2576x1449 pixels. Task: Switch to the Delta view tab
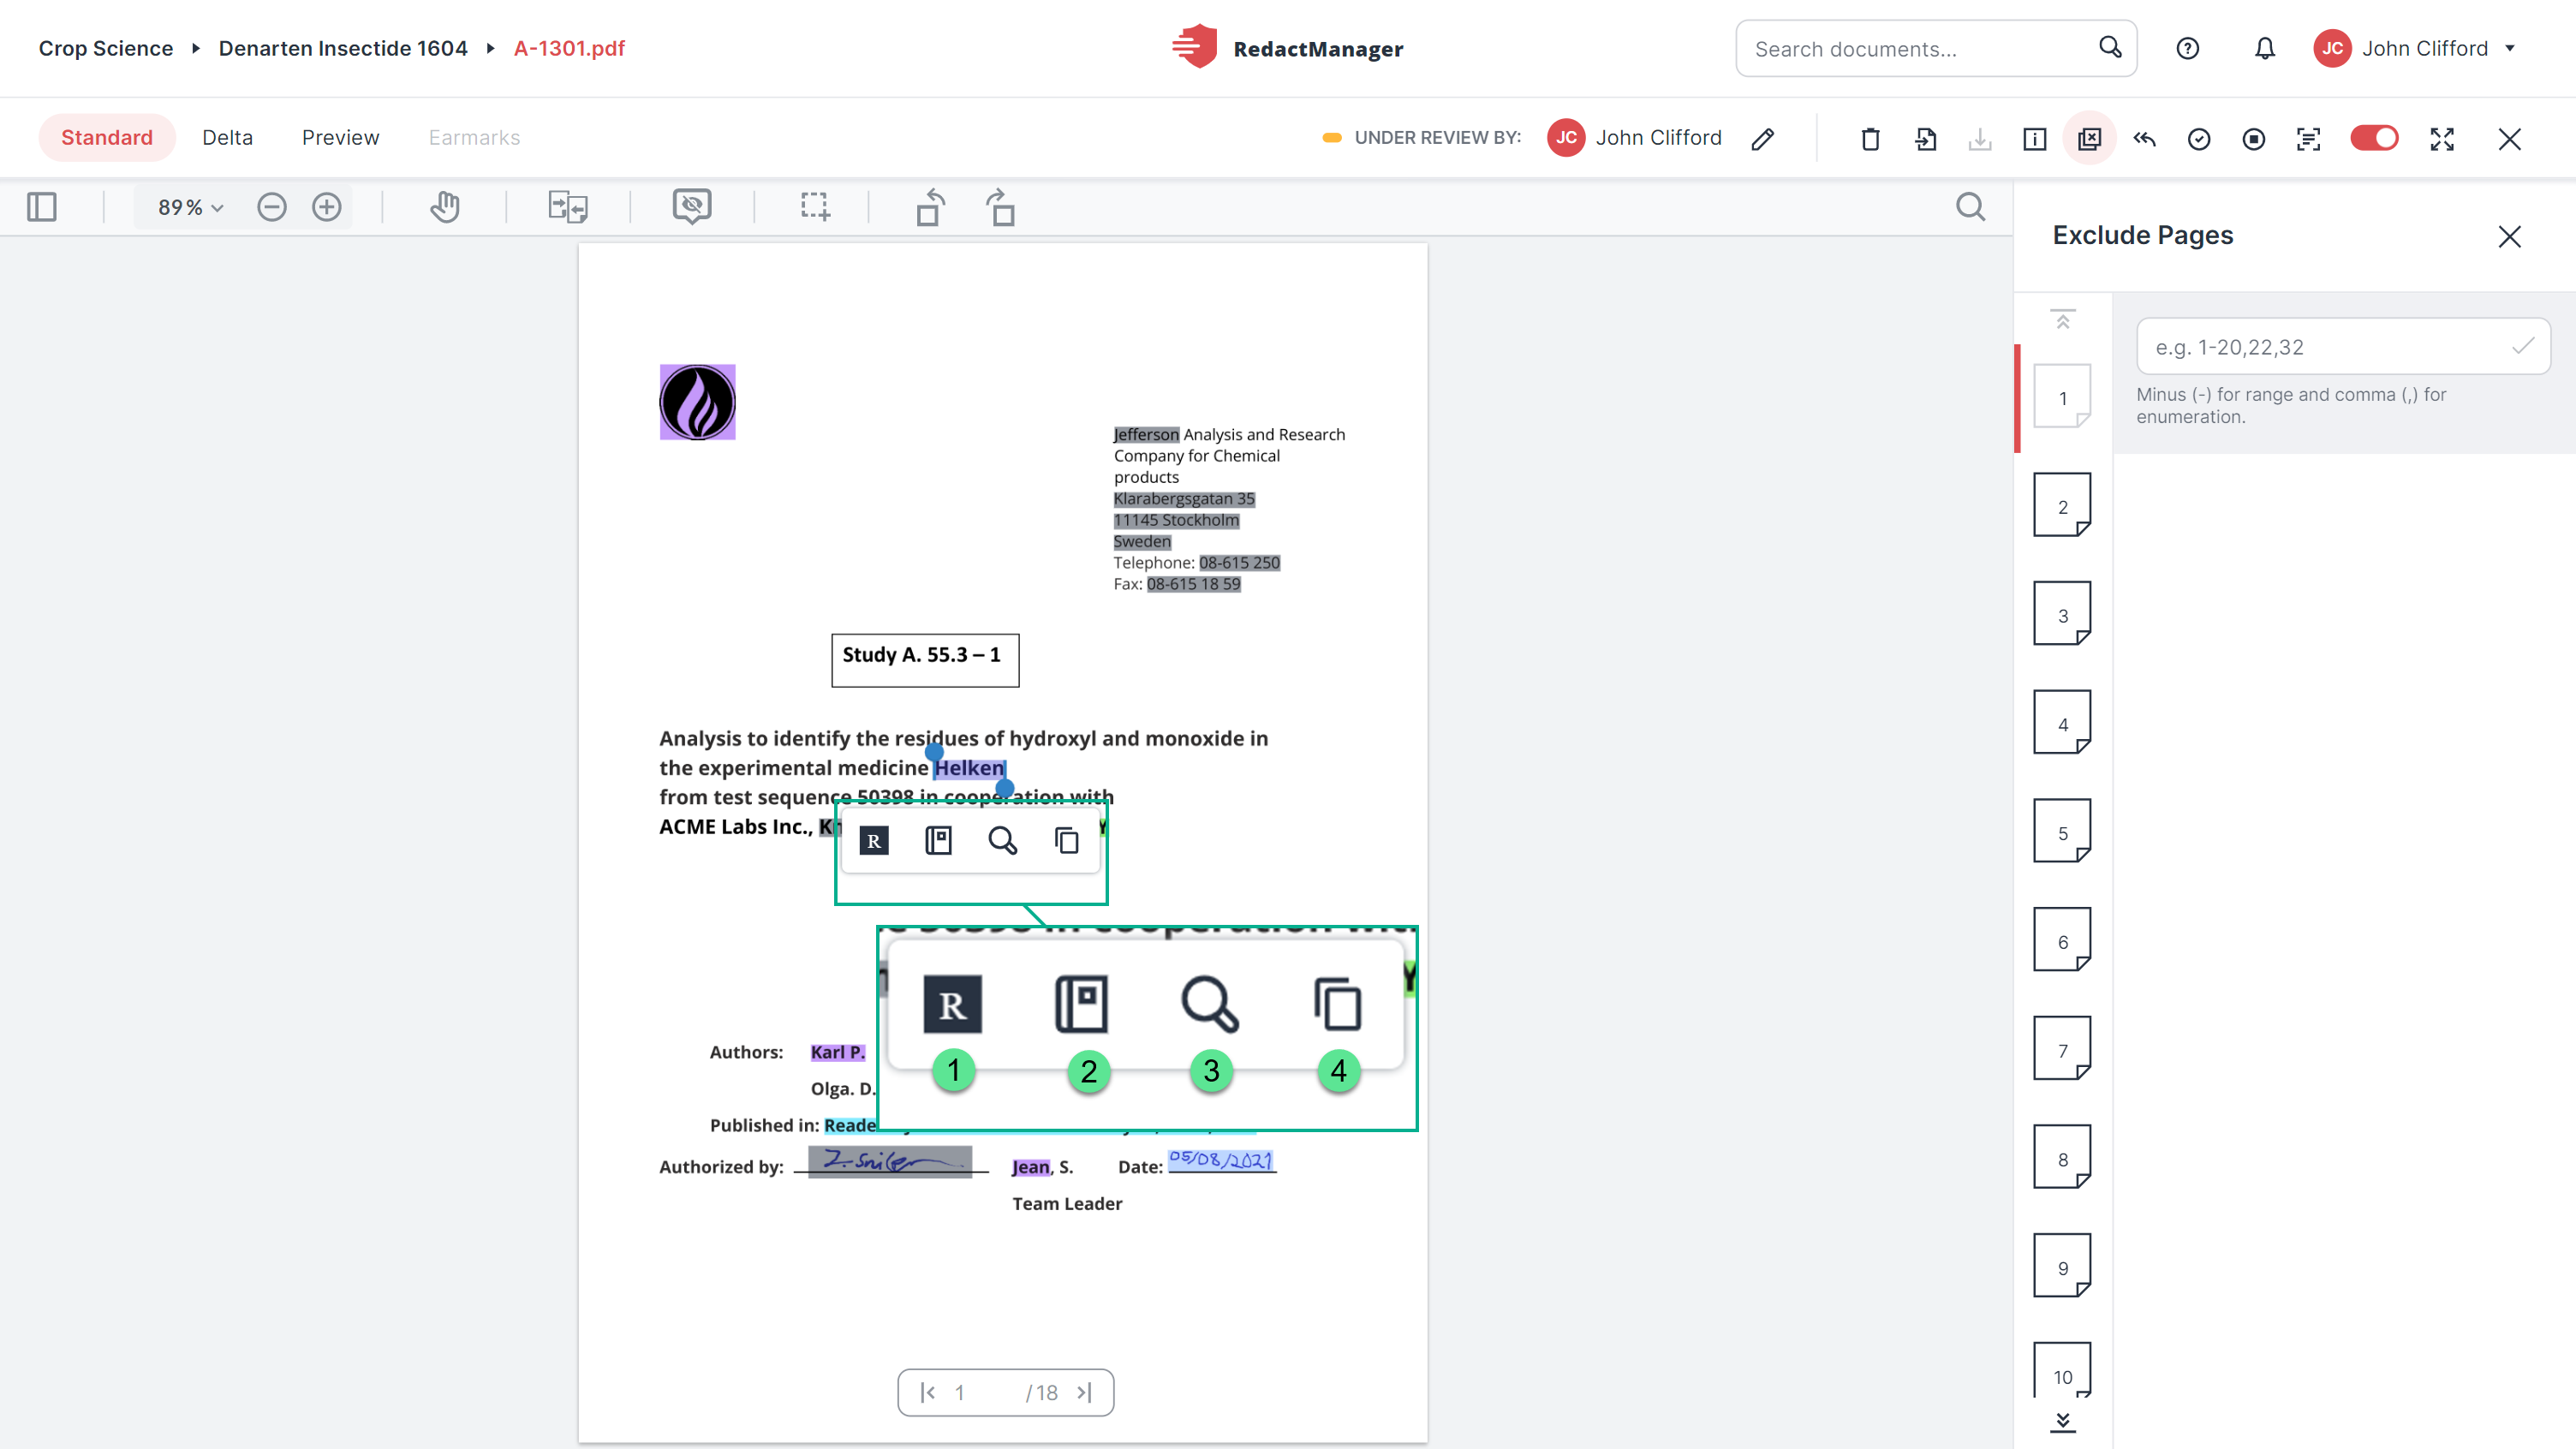coord(227,137)
